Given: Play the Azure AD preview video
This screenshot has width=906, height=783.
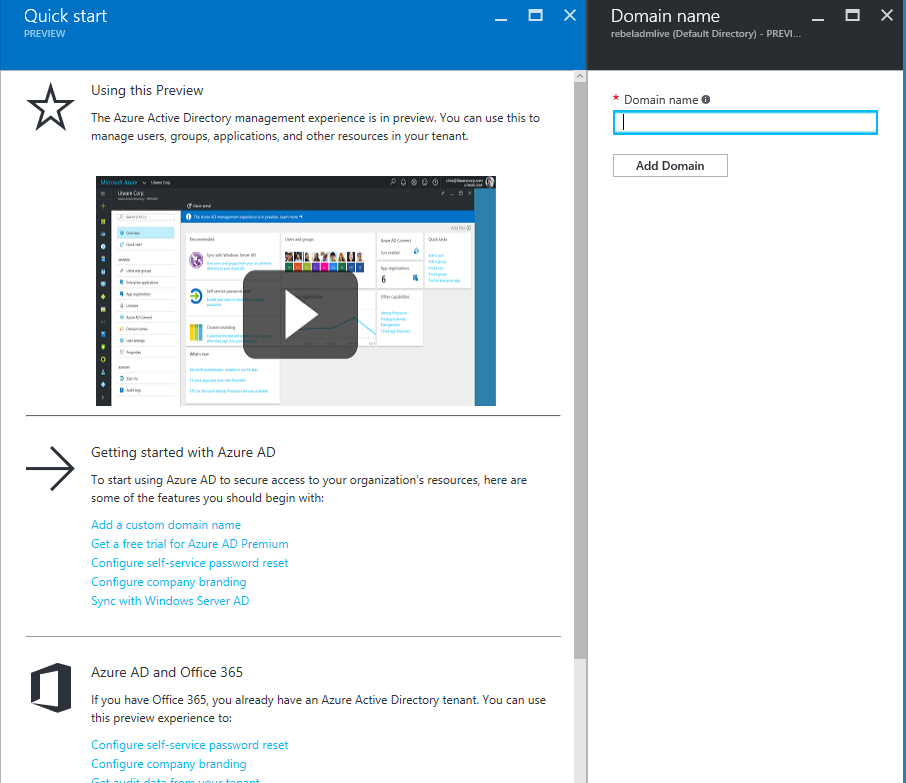Looking at the screenshot, I should (x=300, y=315).
